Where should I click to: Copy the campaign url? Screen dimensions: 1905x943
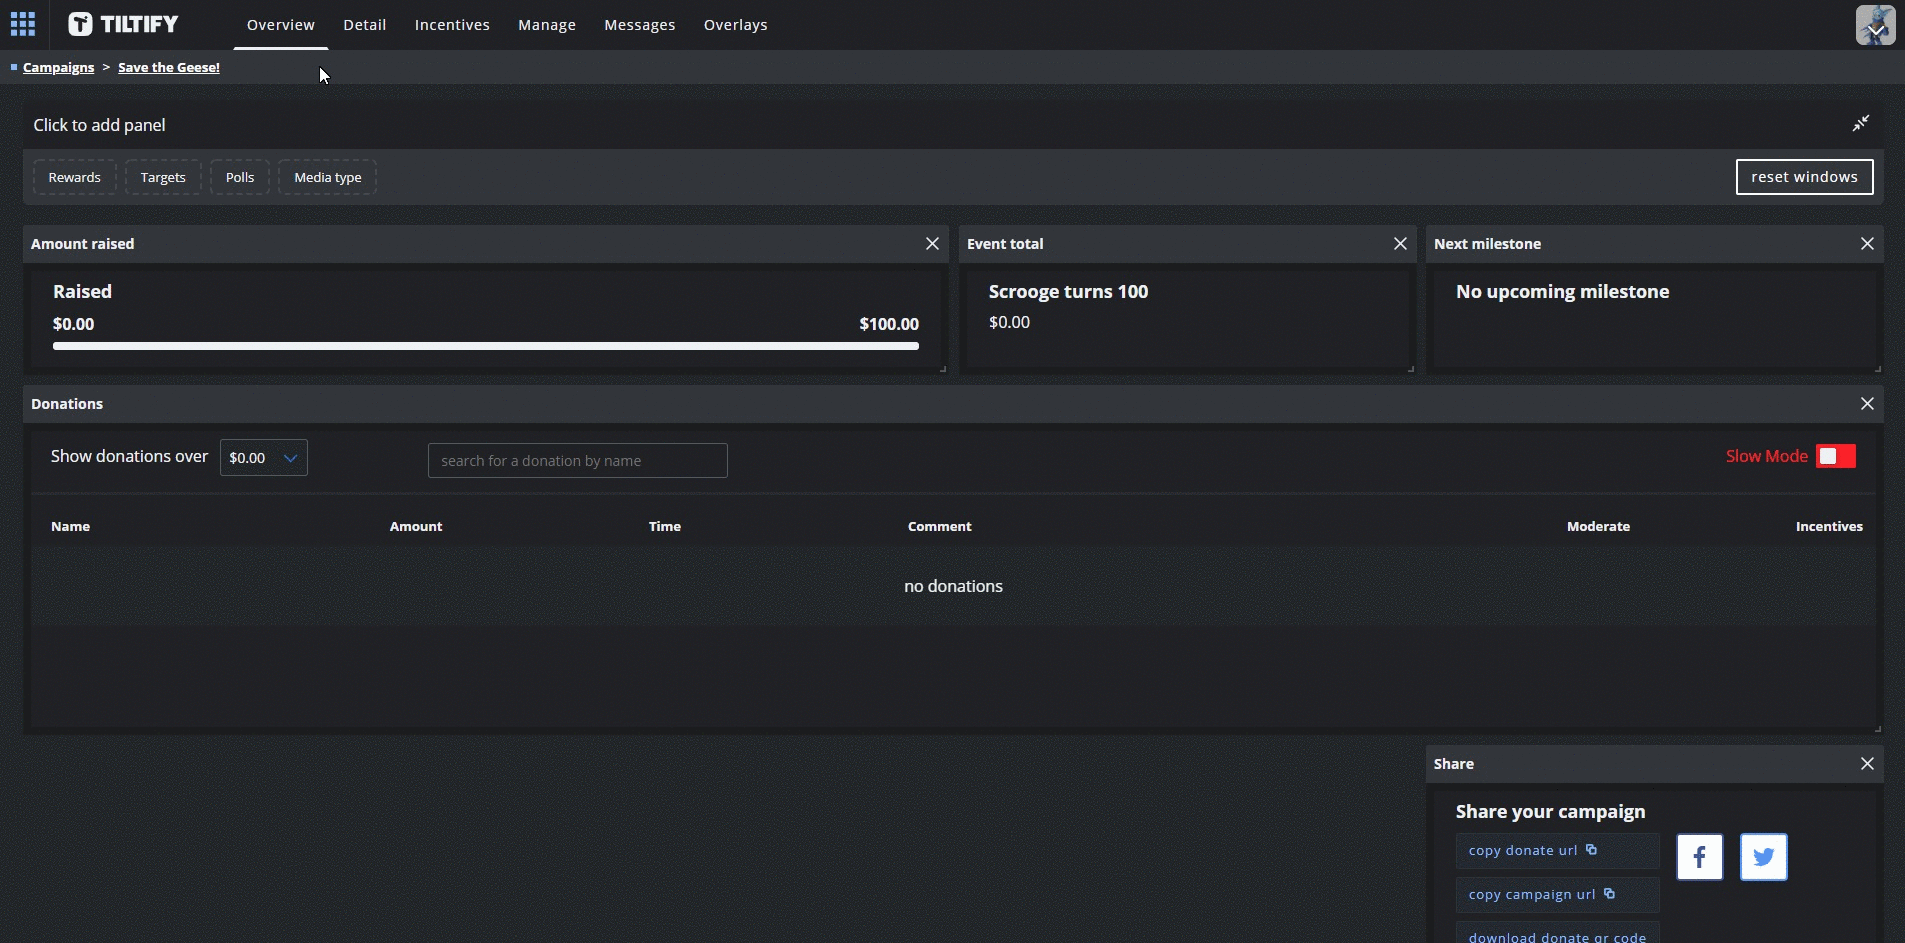(1557, 895)
